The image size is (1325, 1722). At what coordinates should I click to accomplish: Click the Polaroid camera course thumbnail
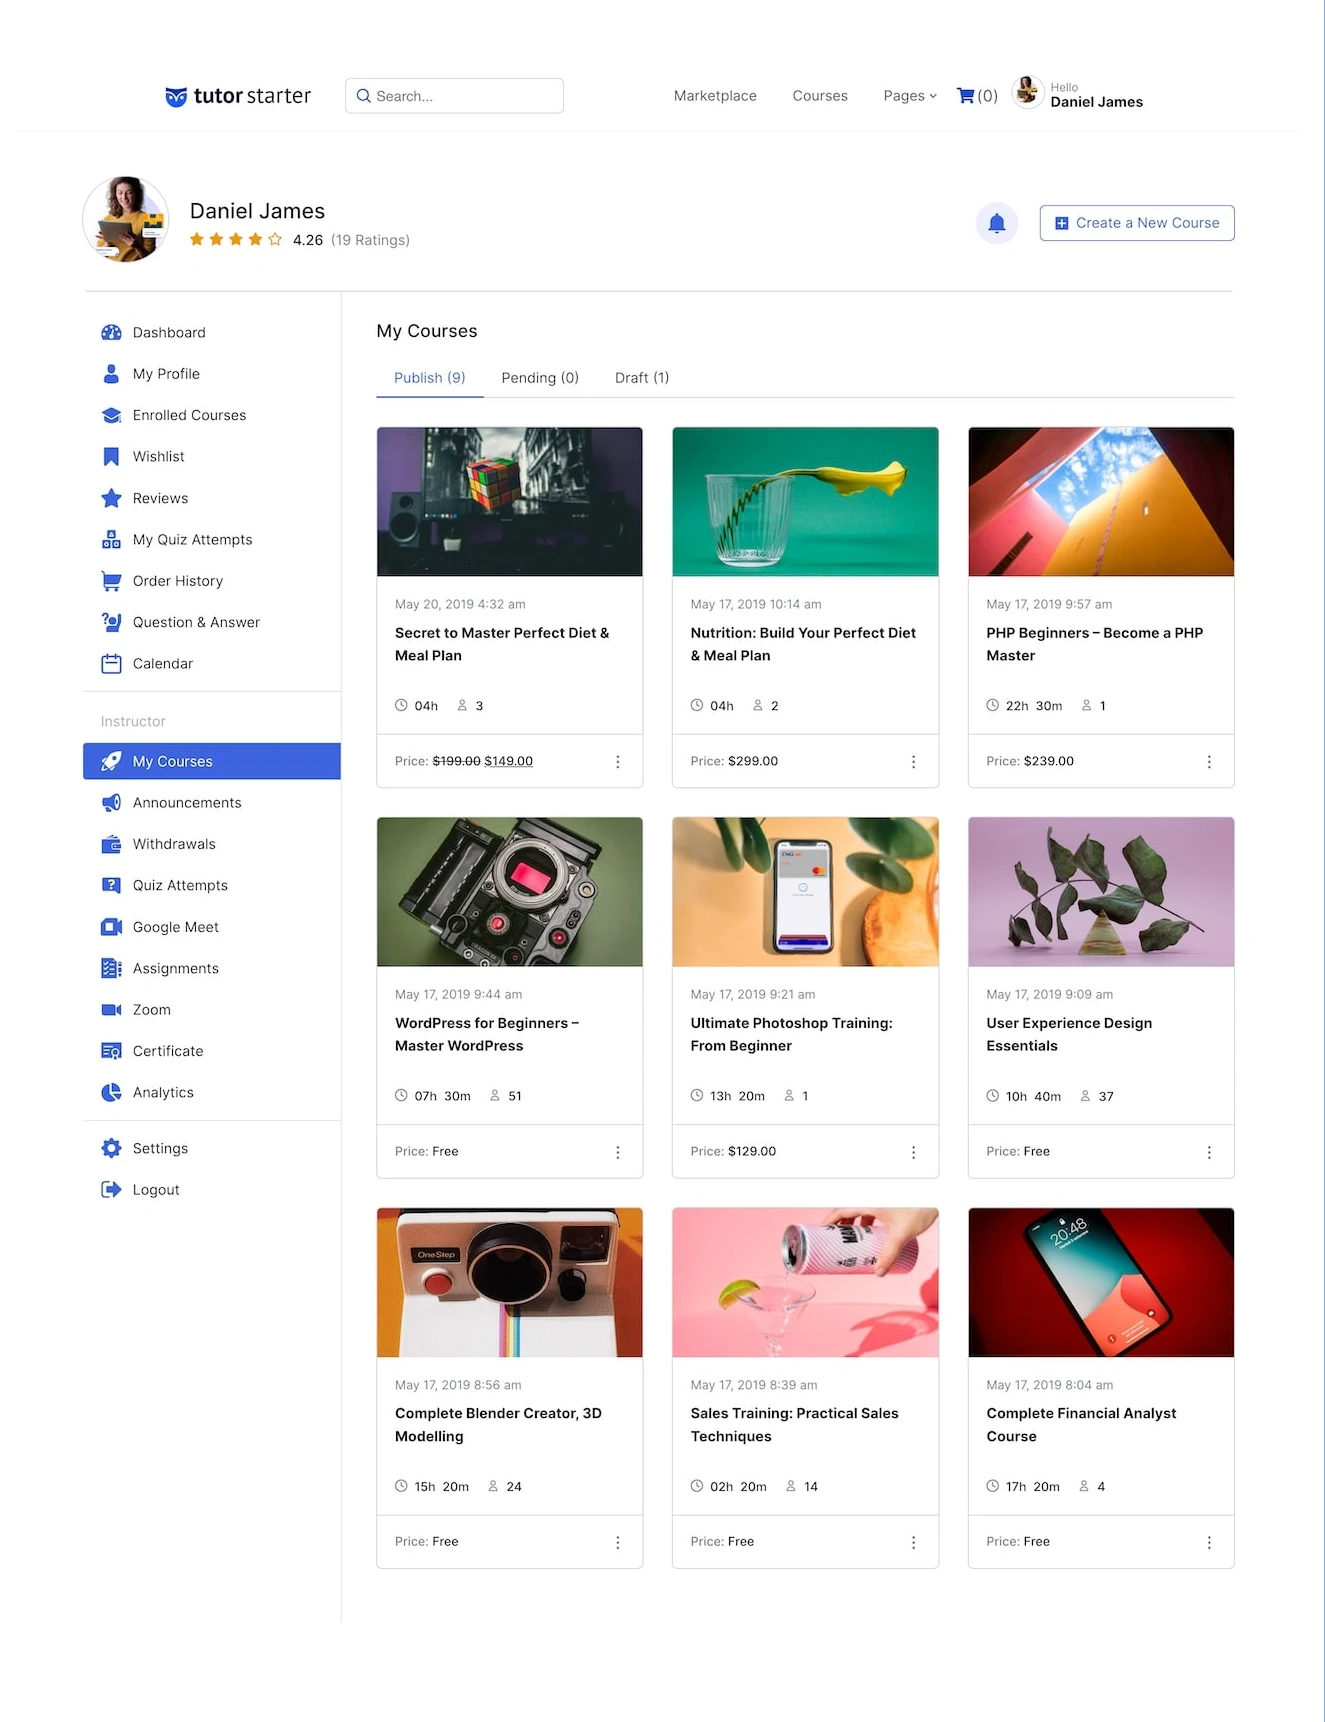click(510, 1282)
